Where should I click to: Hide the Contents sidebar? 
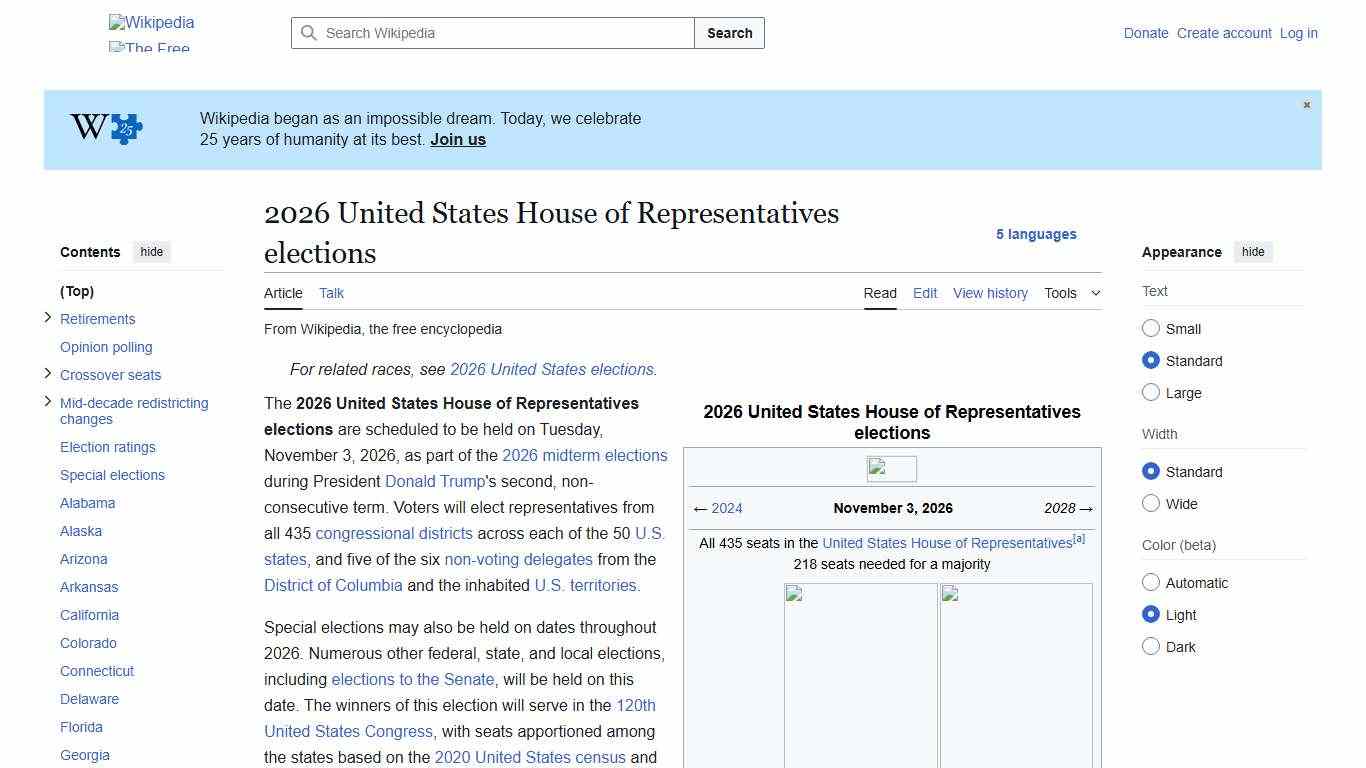151,252
